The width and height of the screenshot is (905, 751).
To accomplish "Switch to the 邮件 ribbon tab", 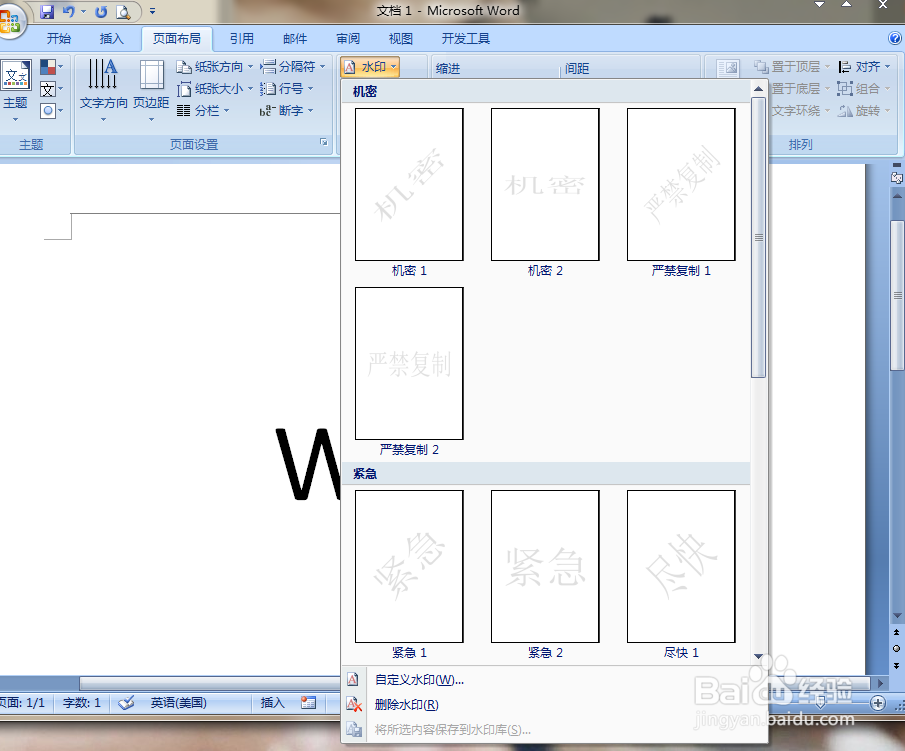I will point(294,38).
